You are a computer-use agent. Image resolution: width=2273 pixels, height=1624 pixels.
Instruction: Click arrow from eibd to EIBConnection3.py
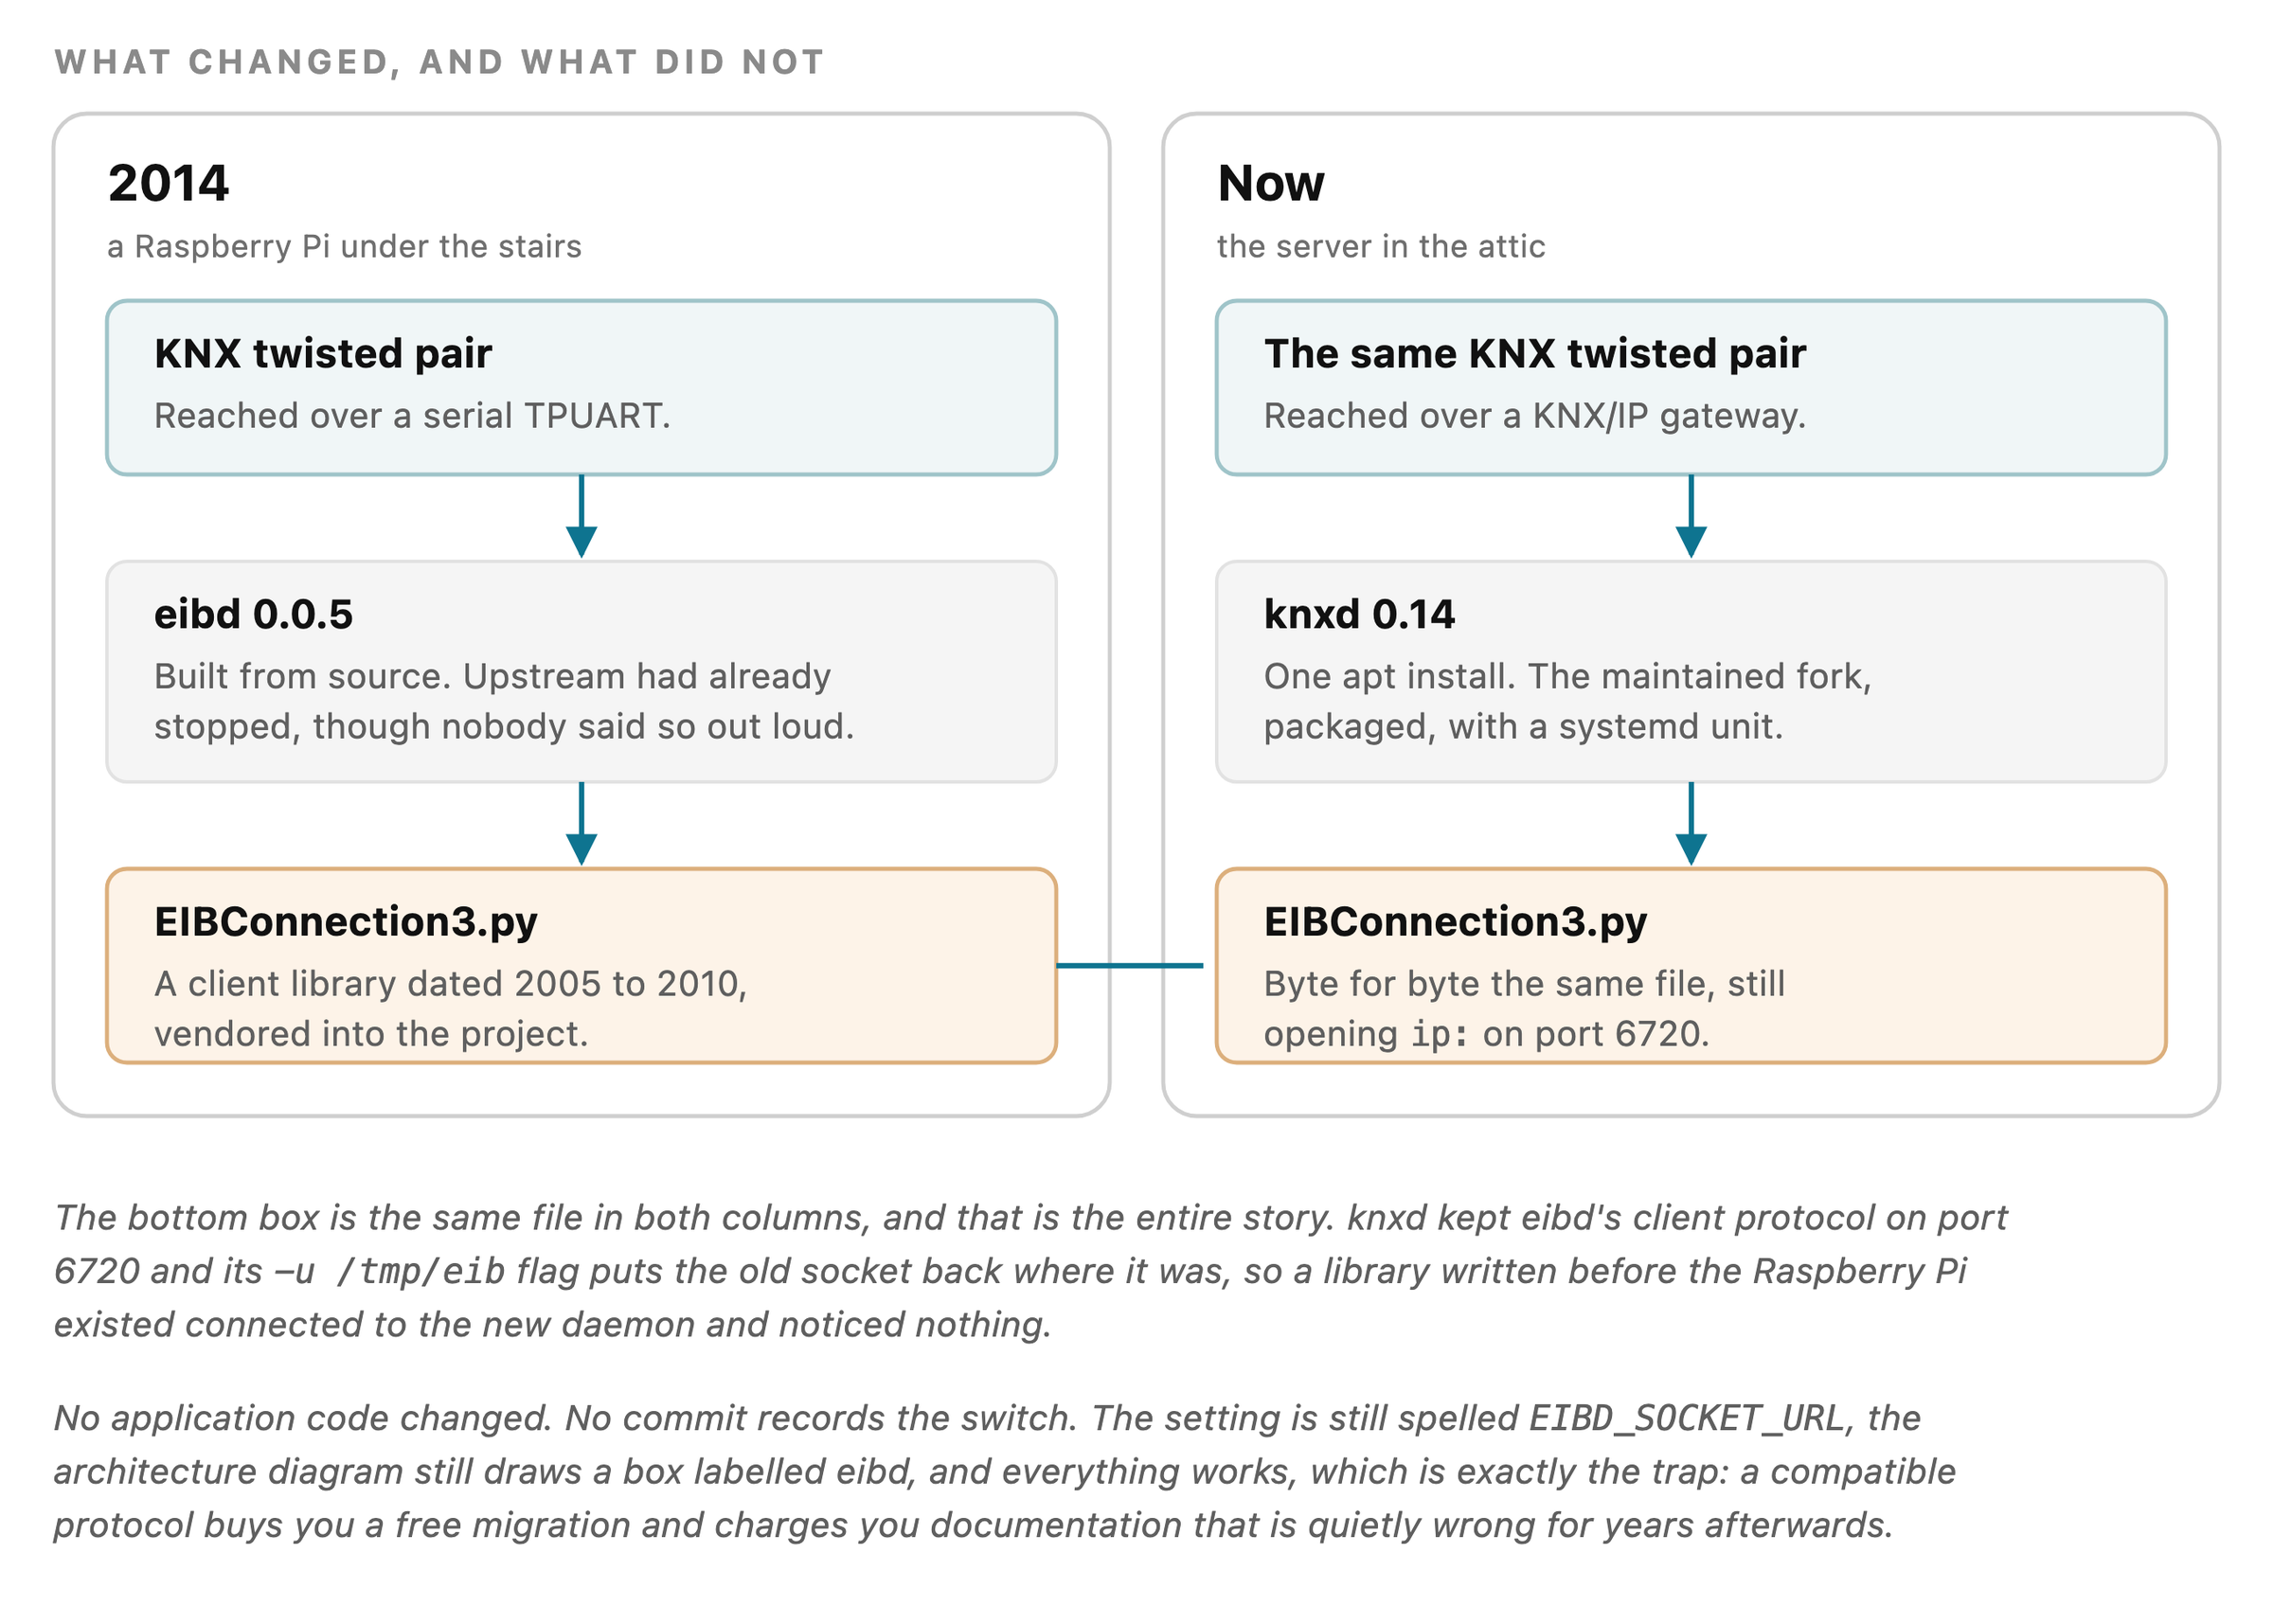point(581,823)
